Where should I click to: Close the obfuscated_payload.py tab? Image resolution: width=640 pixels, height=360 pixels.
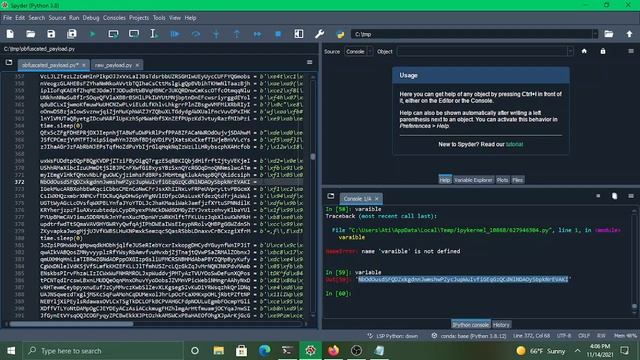[84, 65]
